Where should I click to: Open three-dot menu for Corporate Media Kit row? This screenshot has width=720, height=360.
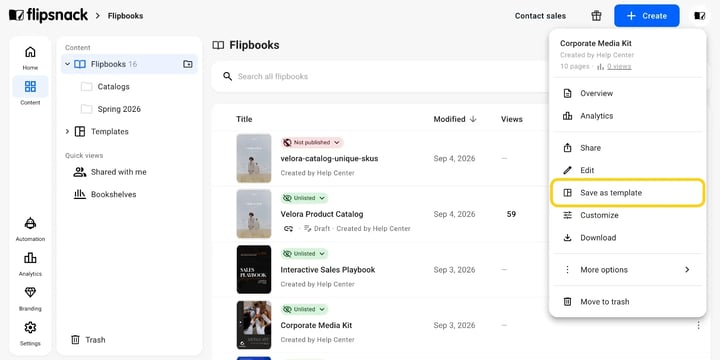tap(698, 325)
